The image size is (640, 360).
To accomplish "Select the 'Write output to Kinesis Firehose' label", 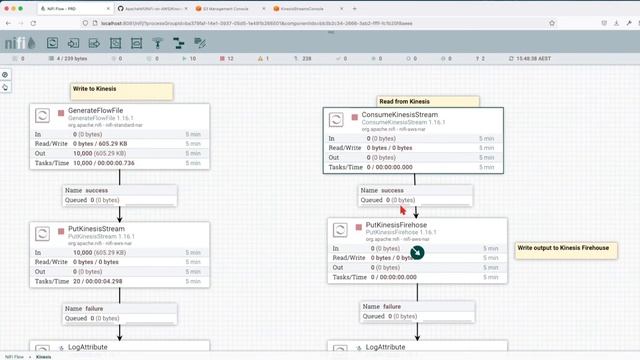I will [566, 250].
